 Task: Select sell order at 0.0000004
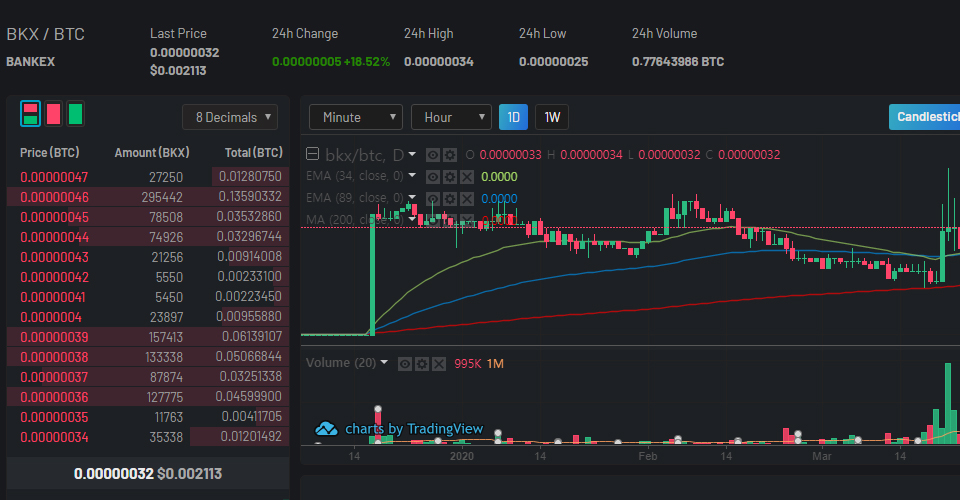(148, 317)
